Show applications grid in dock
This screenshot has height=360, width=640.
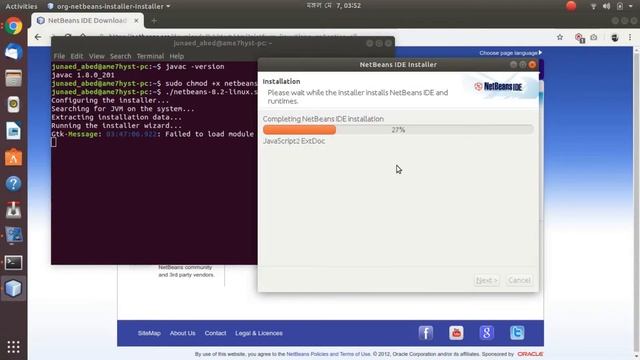13,347
